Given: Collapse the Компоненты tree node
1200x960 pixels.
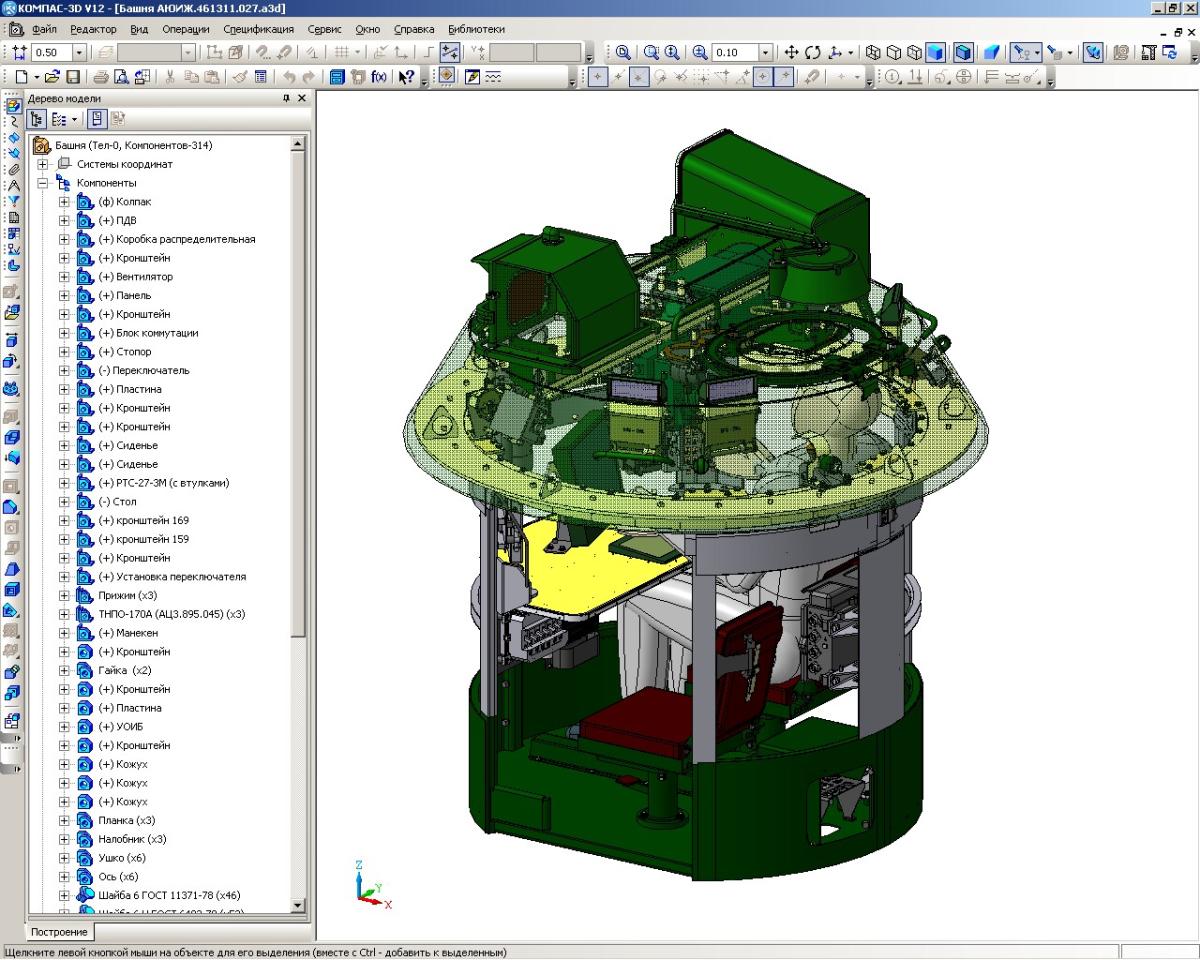Looking at the screenshot, I should tap(43, 183).
